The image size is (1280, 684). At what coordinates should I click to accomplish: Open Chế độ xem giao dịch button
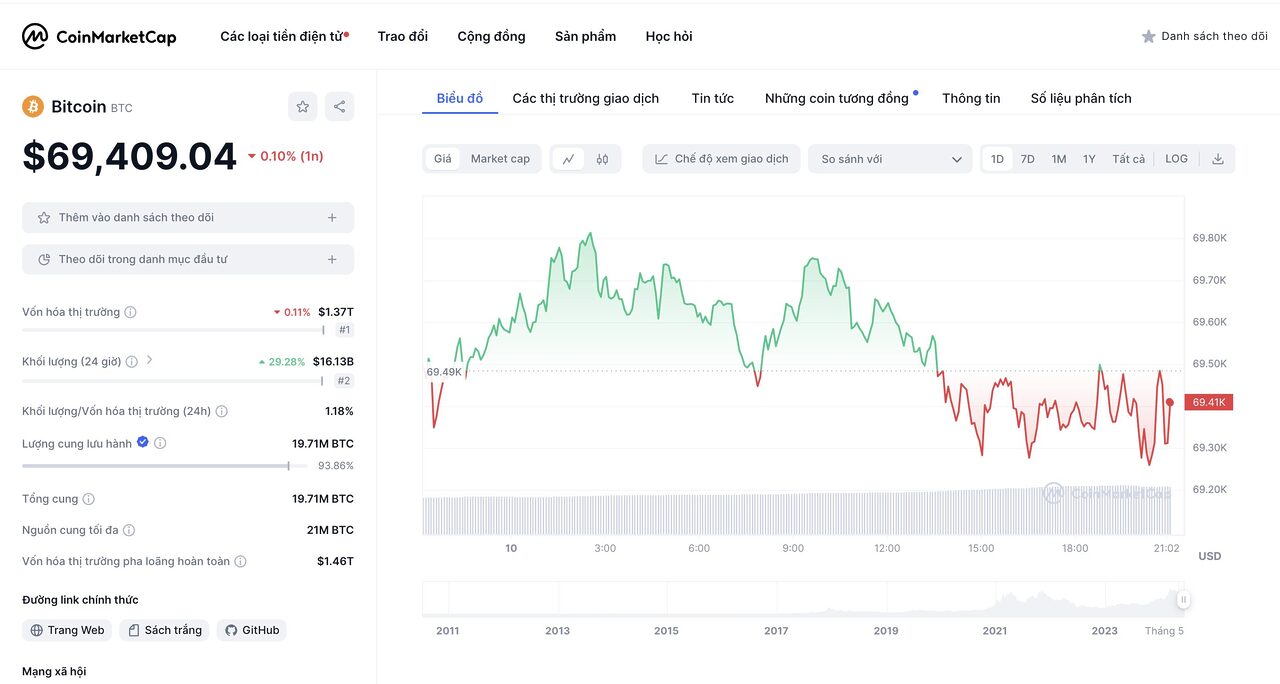[x=721, y=159]
